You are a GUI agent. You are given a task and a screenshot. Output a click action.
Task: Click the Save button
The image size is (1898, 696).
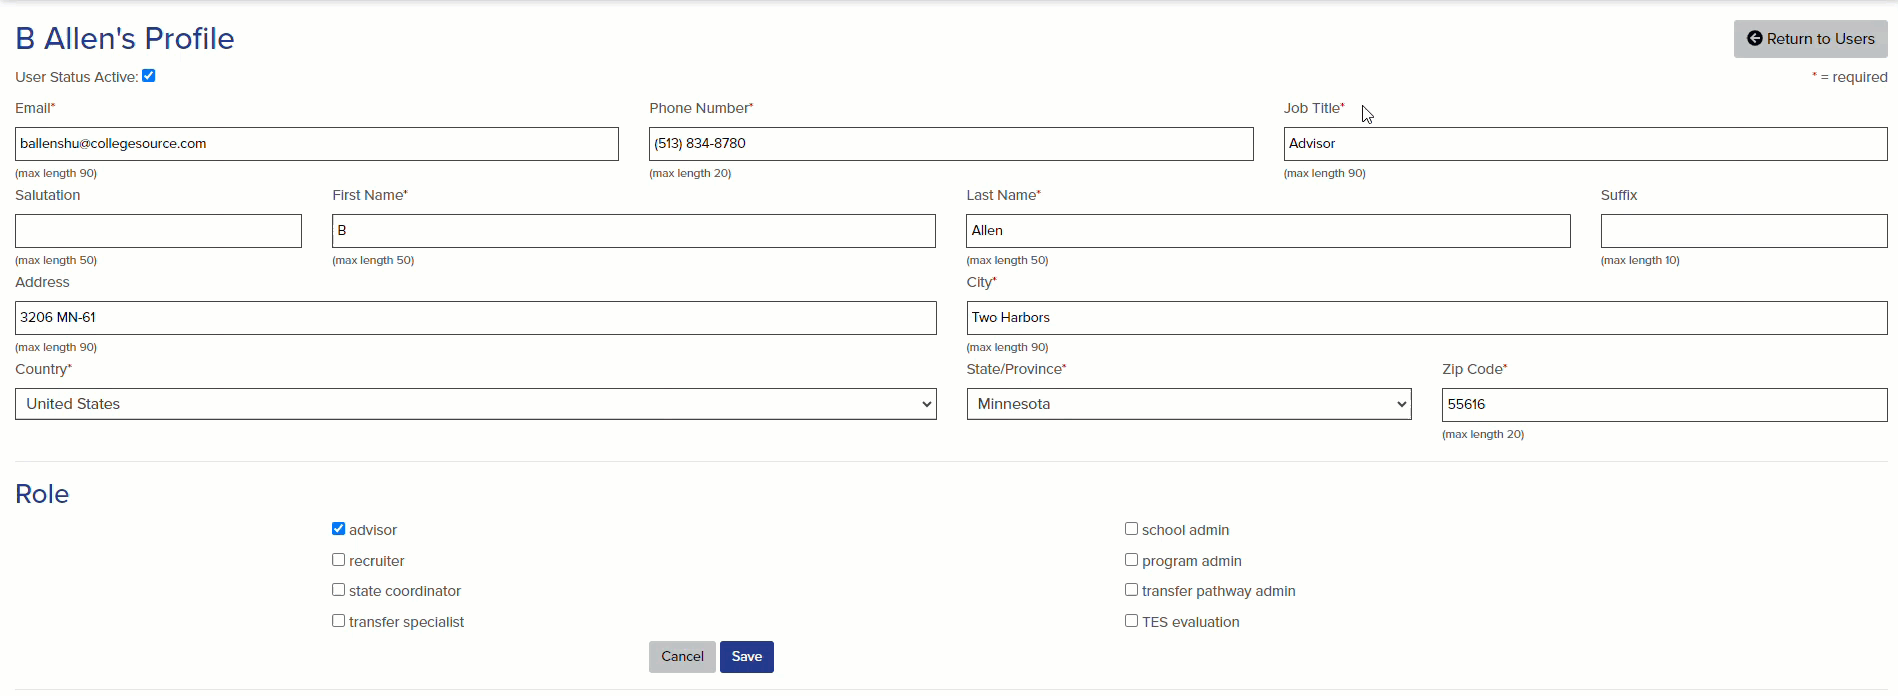pyautogui.click(x=747, y=657)
